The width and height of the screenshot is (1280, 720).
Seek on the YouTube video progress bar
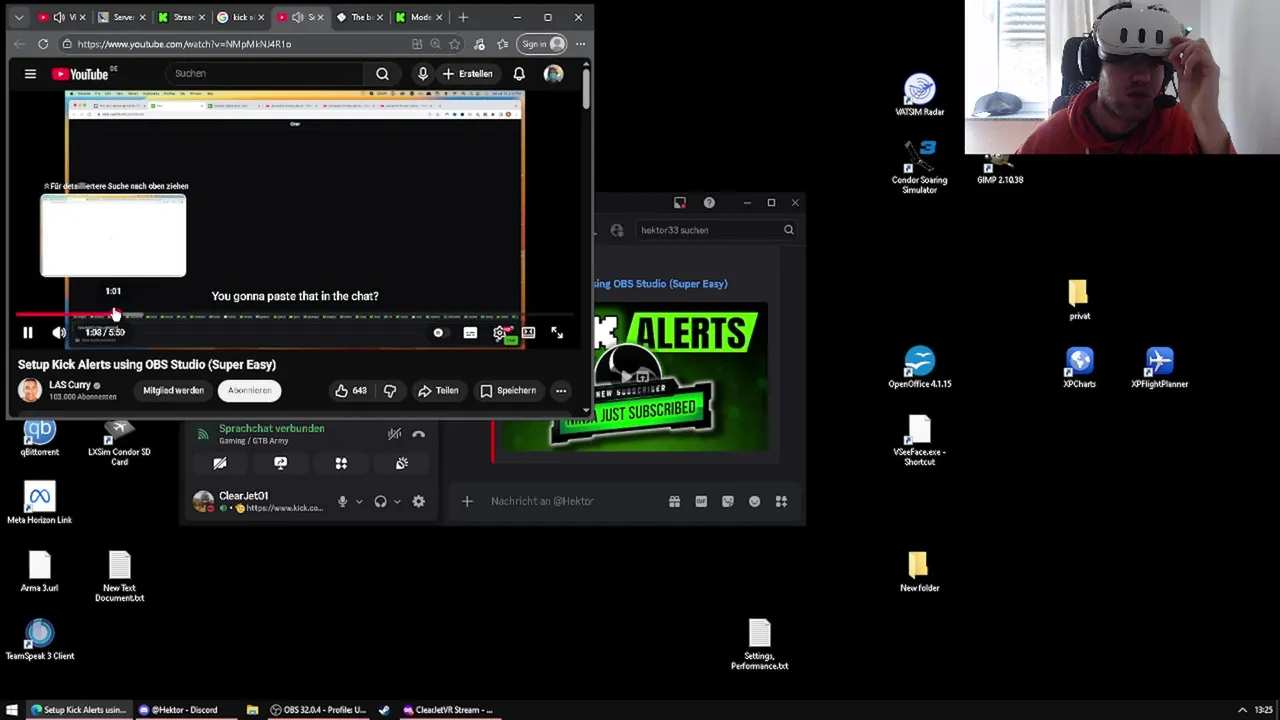click(x=295, y=315)
